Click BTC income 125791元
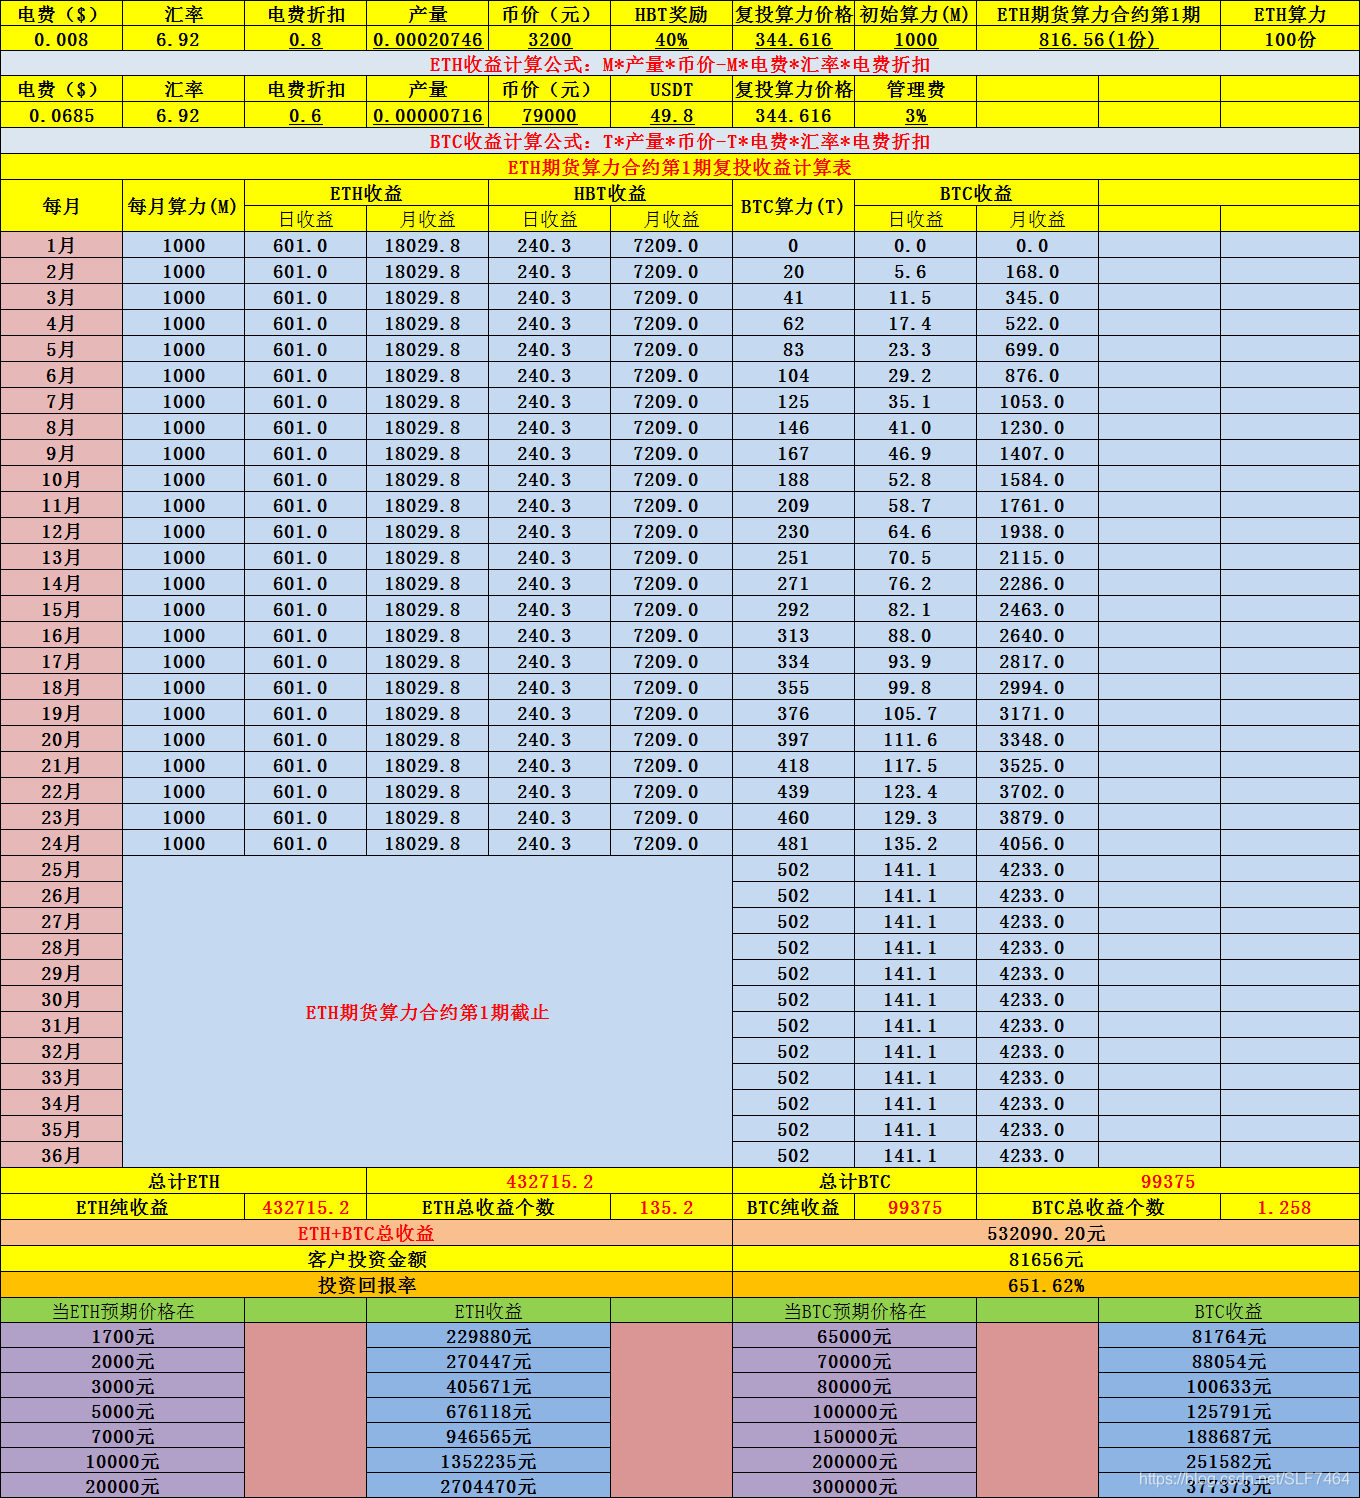 tap(1229, 1412)
